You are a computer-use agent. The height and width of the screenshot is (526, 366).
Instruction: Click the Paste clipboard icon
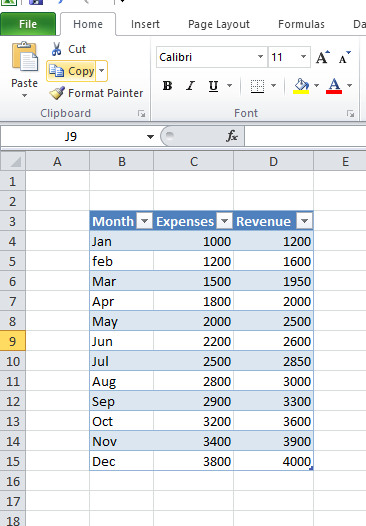[x=24, y=57]
